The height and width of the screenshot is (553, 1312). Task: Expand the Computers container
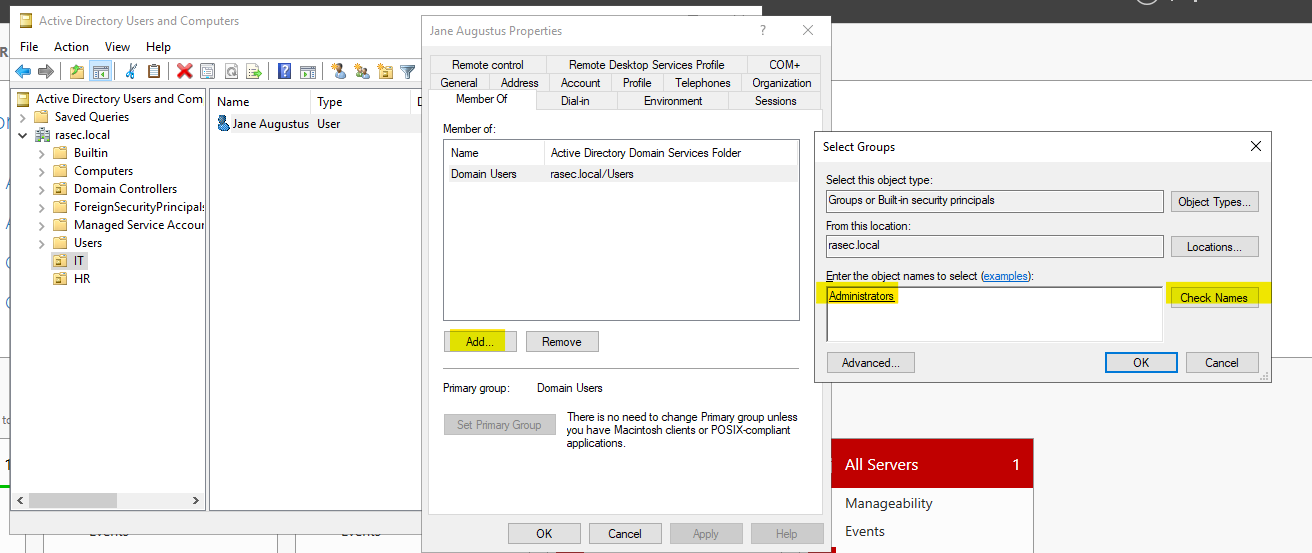coord(41,171)
